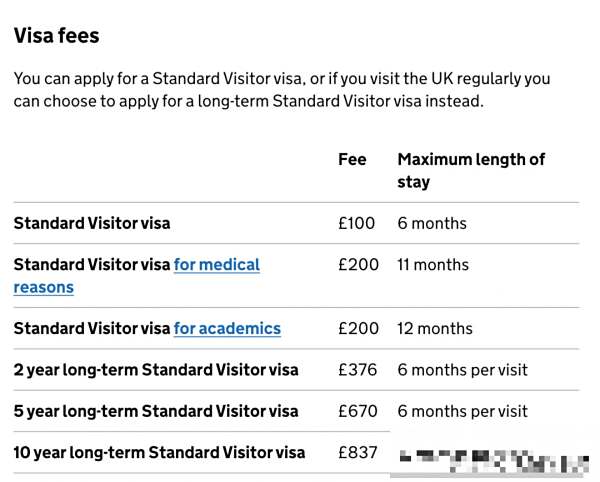Click the £376 fee cell
The height and width of the screenshot is (482, 600).
[357, 370]
